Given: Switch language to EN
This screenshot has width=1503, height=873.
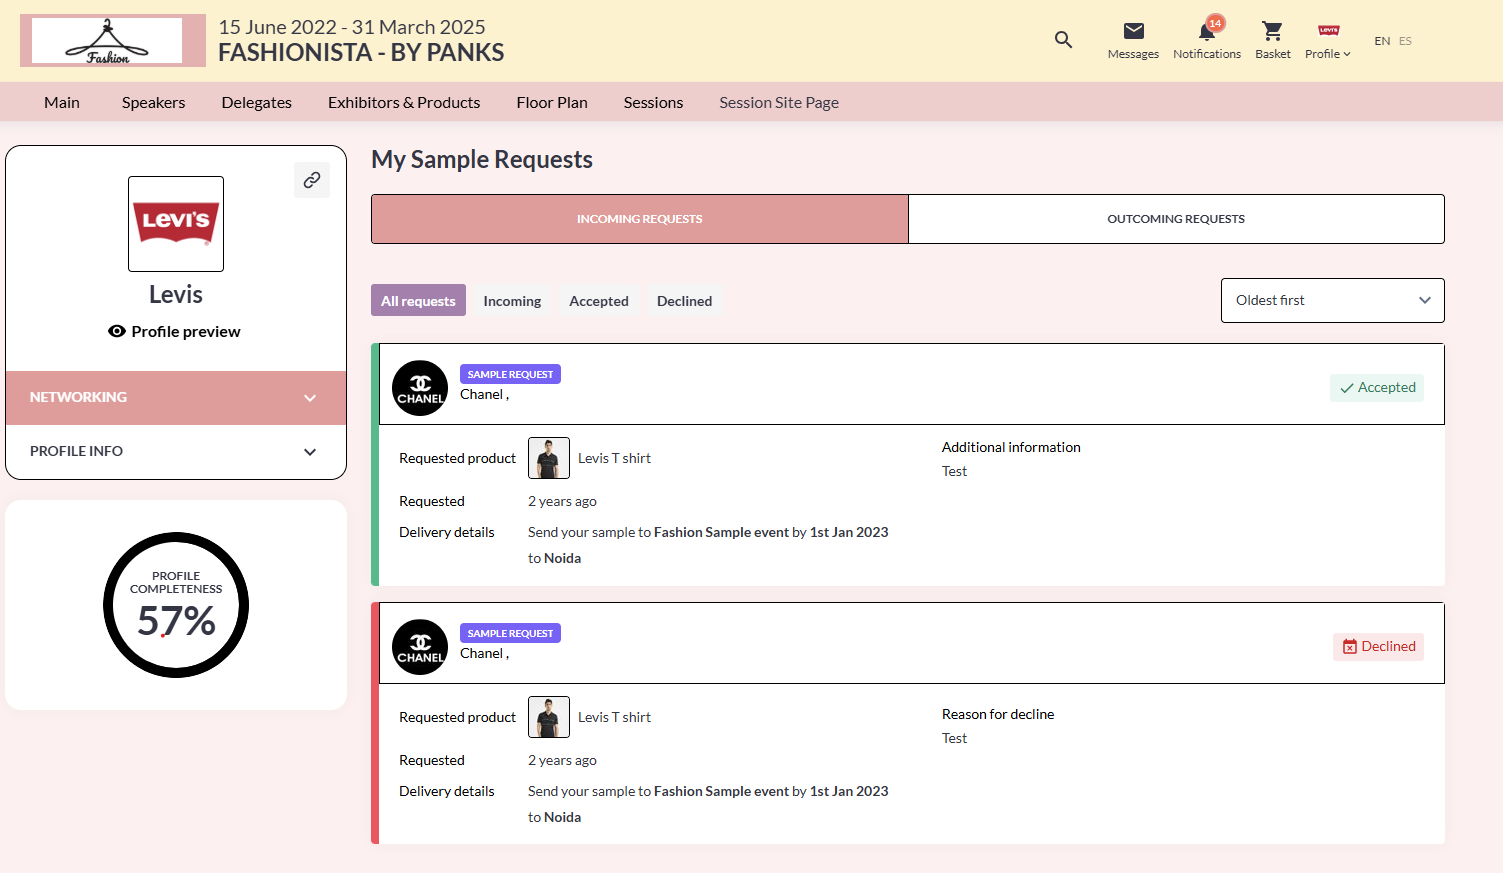Looking at the screenshot, I should point(1382,41).
